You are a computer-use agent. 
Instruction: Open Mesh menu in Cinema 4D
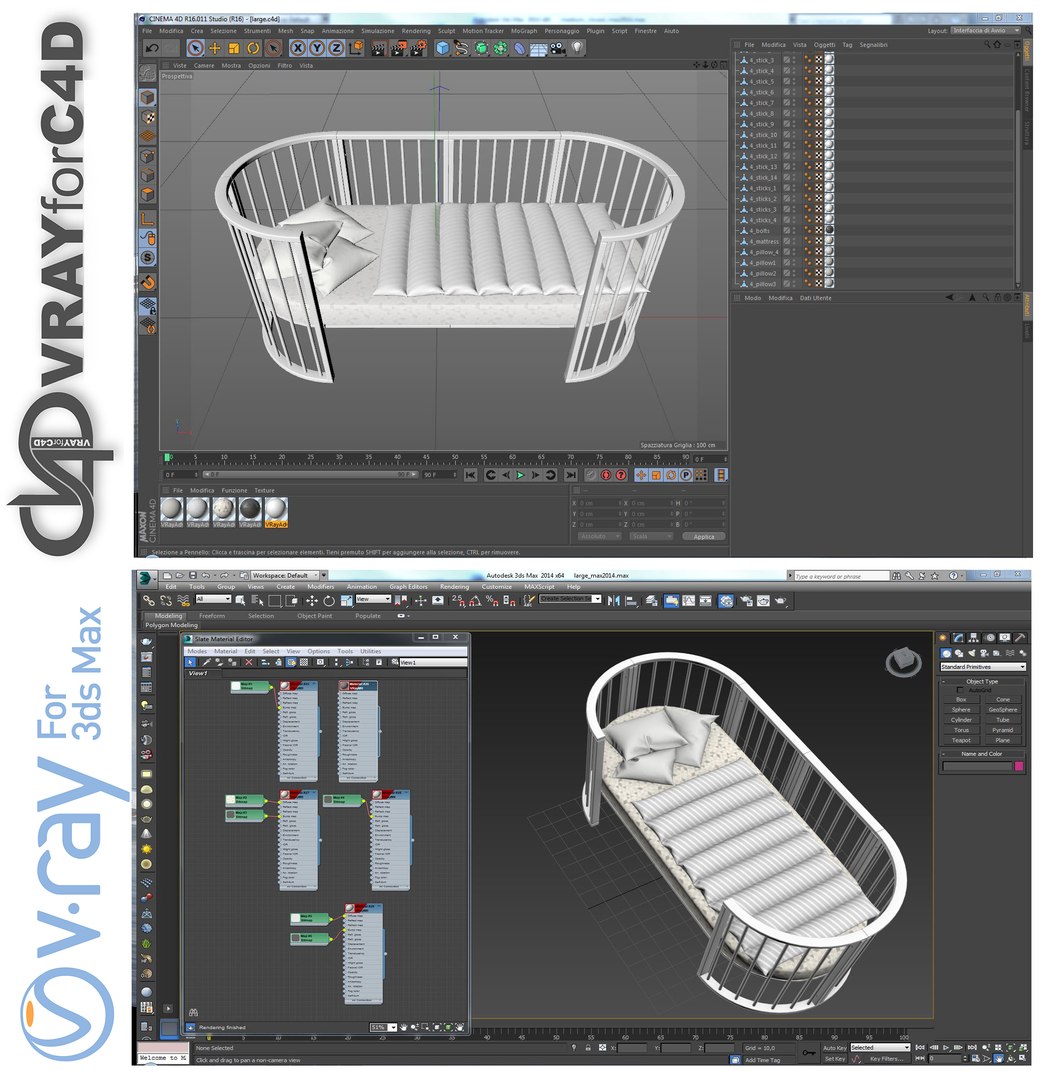tap(285, 31)
